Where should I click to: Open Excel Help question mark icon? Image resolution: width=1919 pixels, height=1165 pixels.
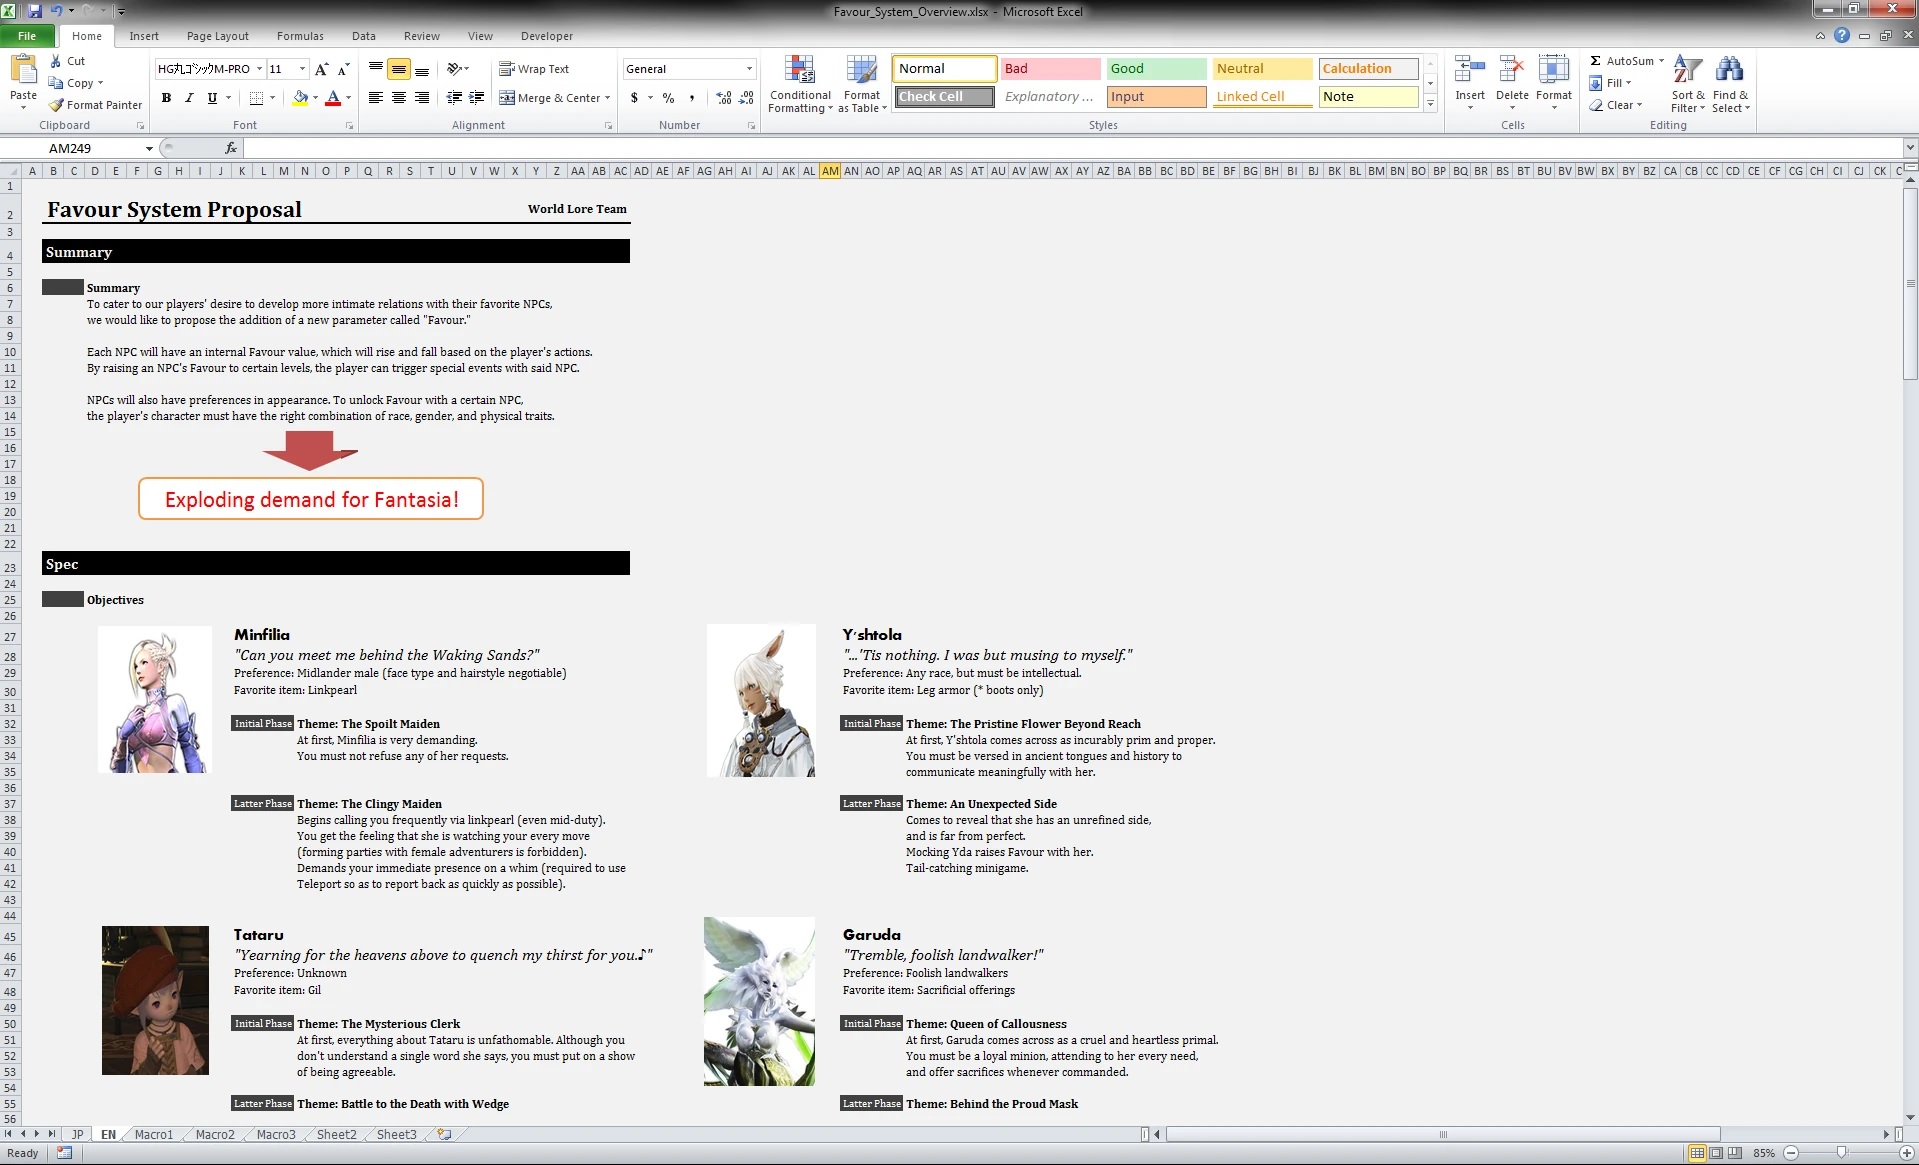click(x=1842, y=36)
